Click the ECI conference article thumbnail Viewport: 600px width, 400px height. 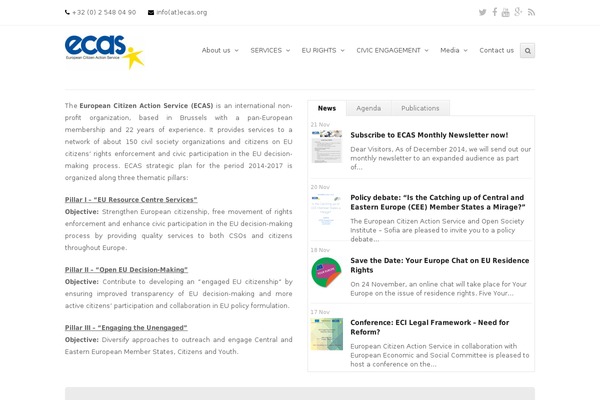327,334
